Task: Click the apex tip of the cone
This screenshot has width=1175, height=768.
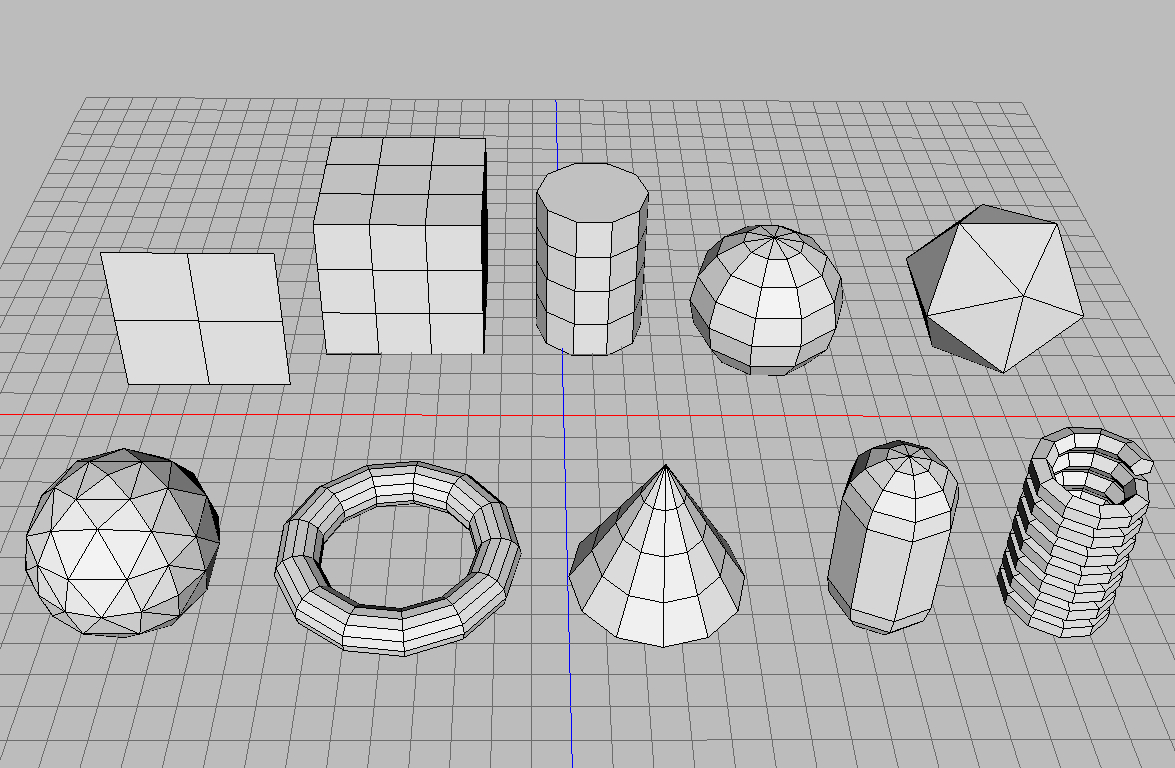Action: 664,467
